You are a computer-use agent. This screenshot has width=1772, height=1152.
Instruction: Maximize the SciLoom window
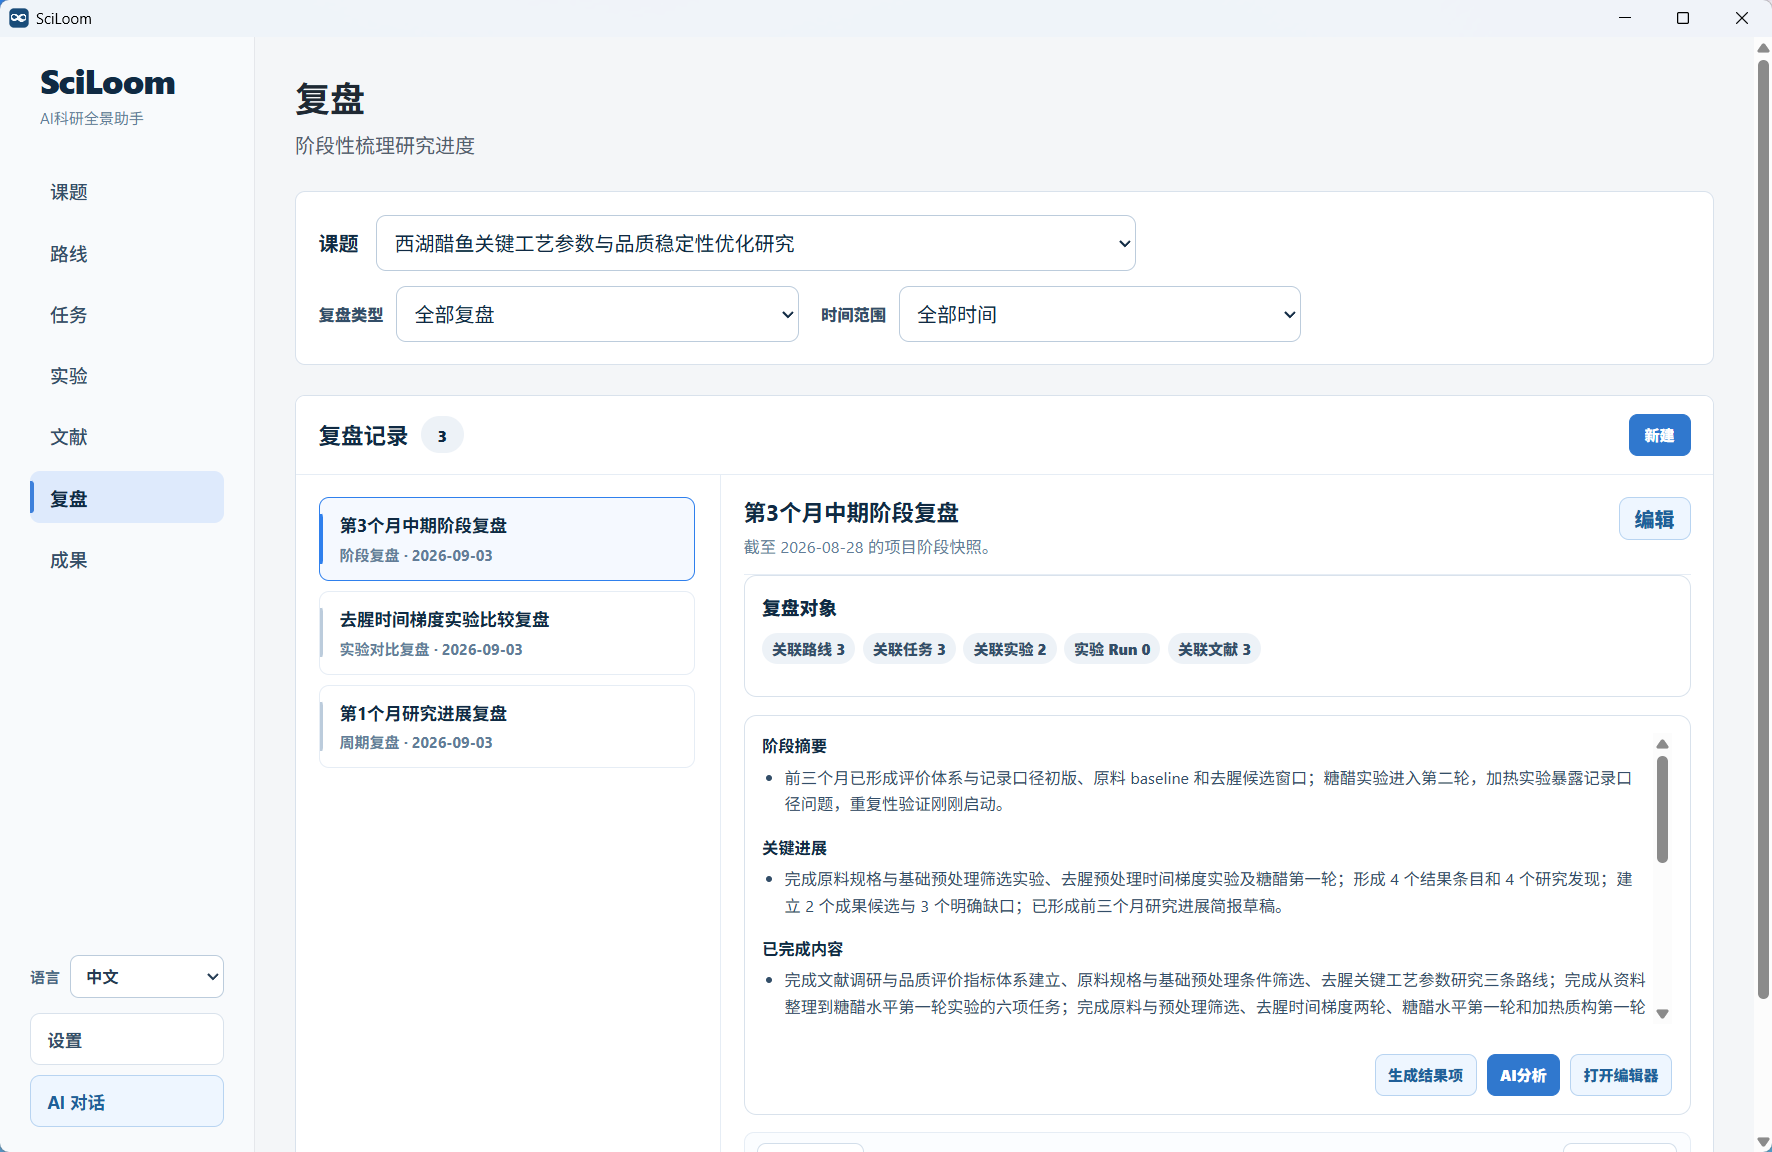[1683, 18]
